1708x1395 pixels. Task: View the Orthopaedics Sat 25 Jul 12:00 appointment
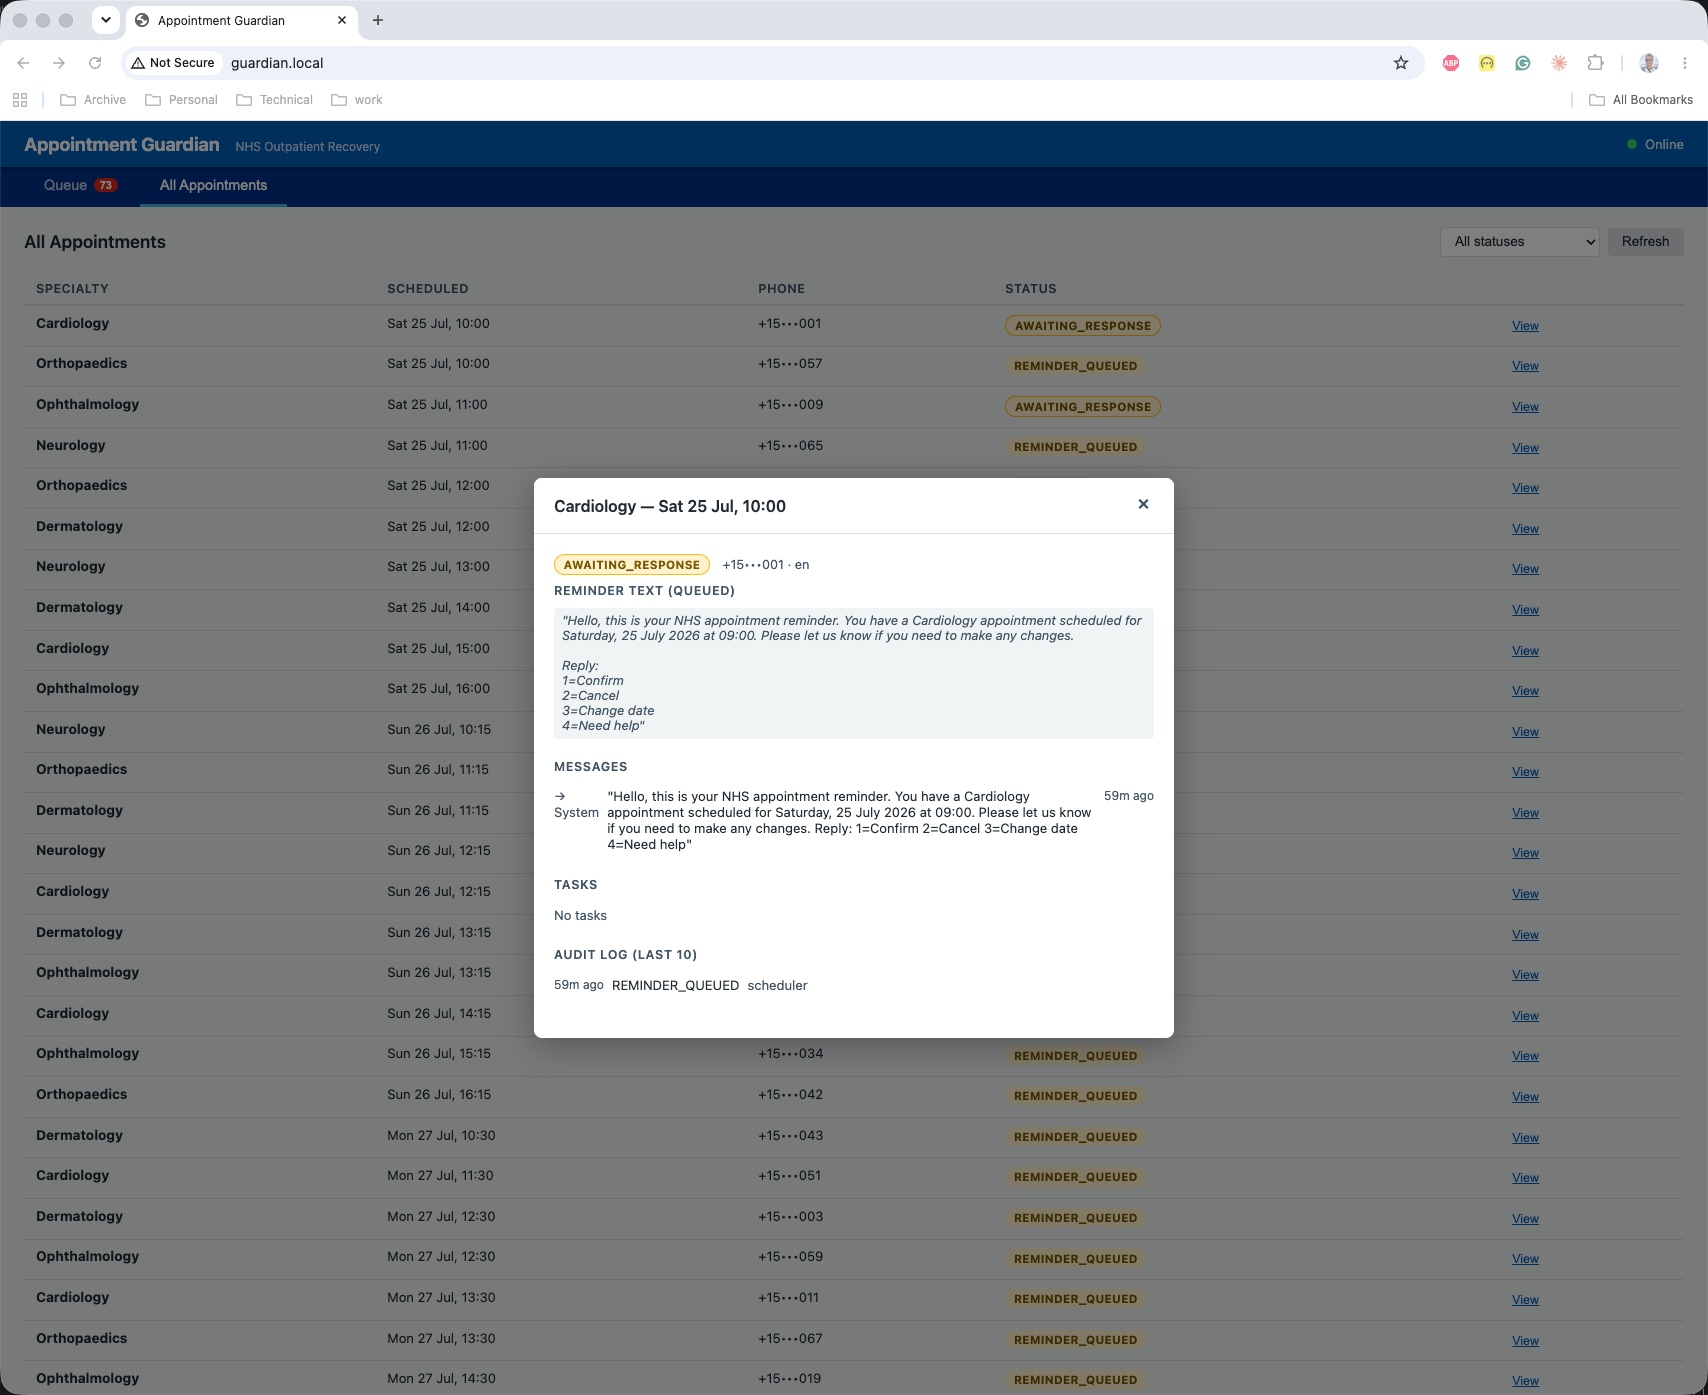pos(1525,488)
